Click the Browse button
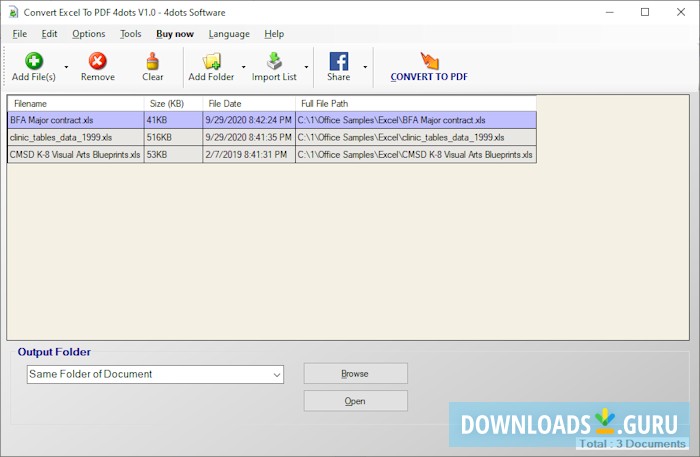 (x=356, y=374)
